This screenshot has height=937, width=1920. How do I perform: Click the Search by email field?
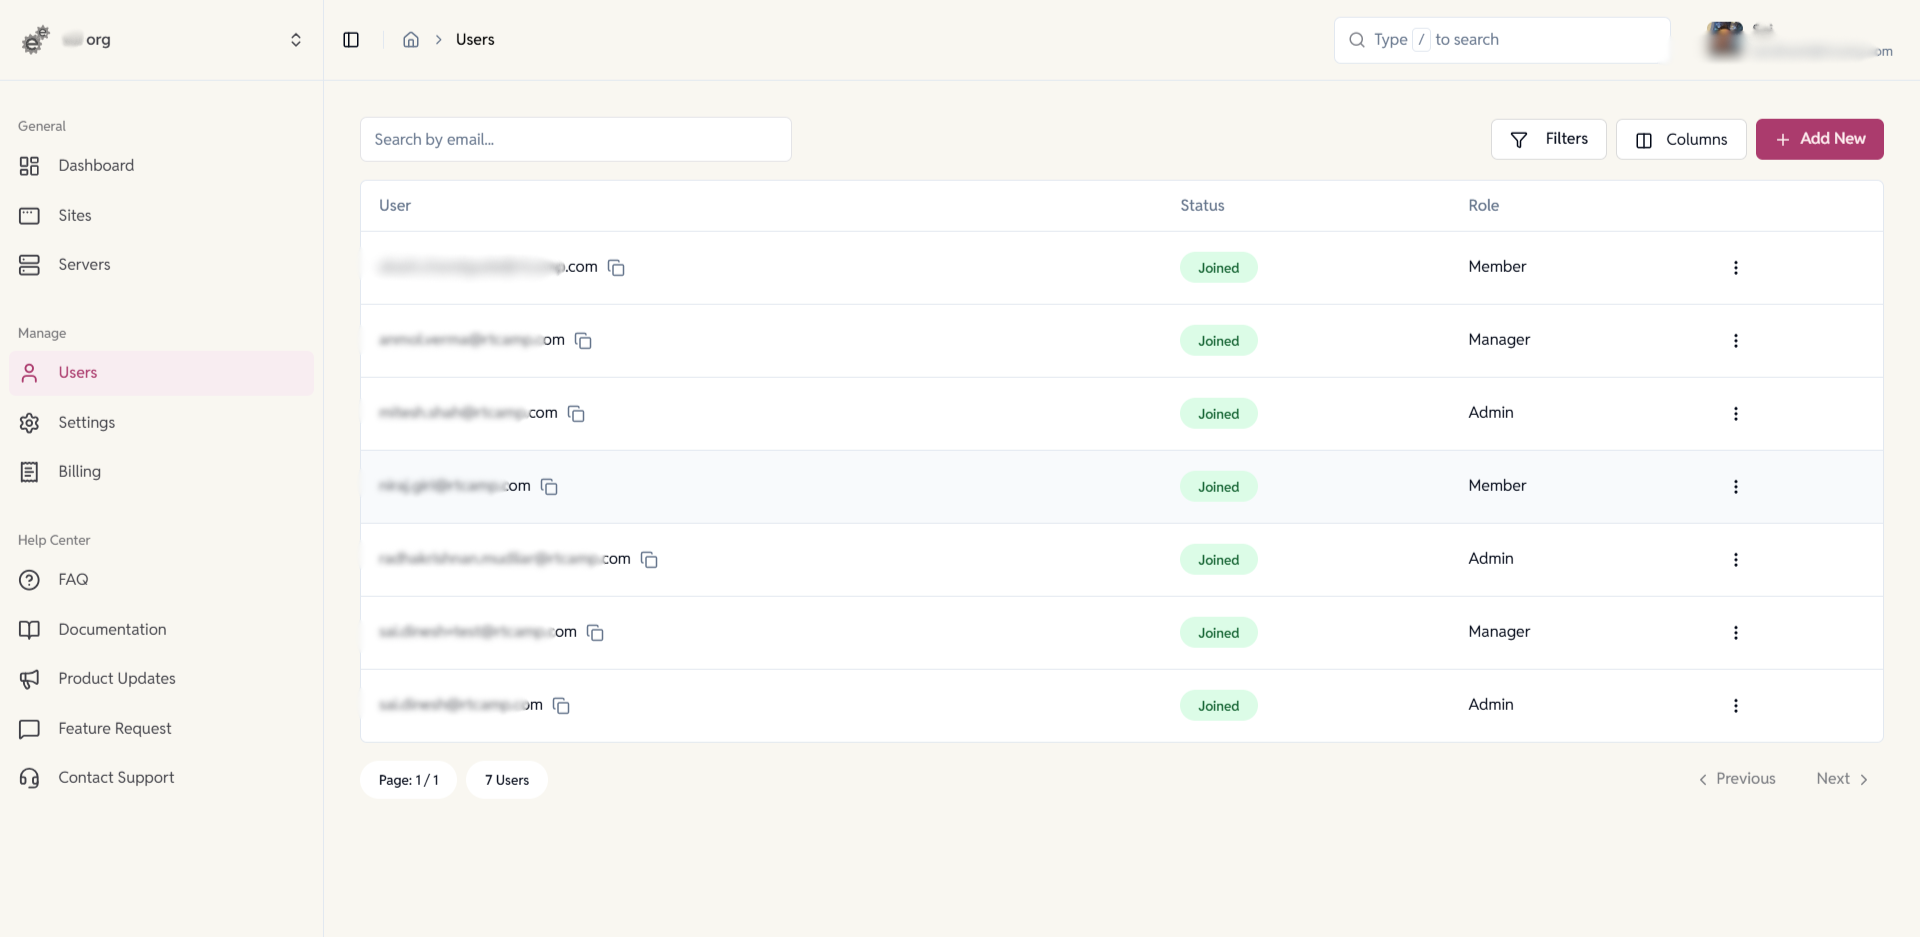(575, 139)
